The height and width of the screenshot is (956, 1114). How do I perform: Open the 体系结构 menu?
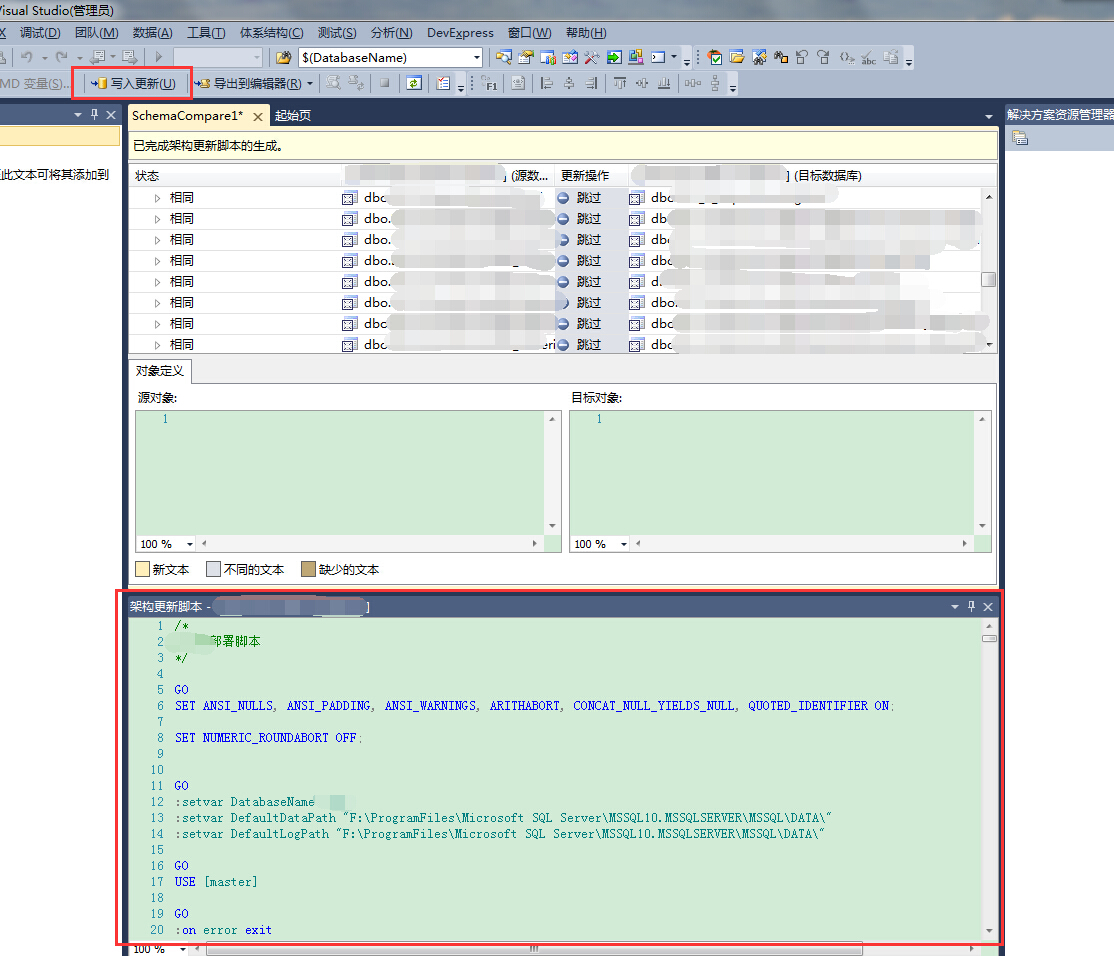pos(271,33)
